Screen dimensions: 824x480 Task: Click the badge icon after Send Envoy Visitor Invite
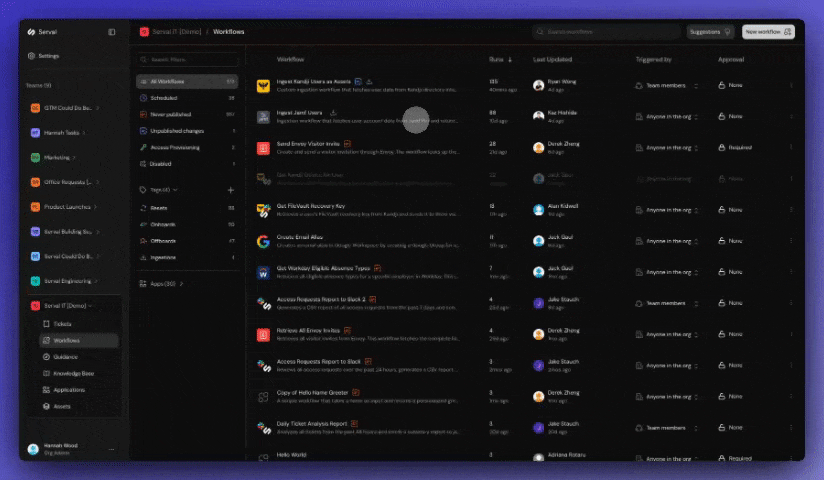347,144
